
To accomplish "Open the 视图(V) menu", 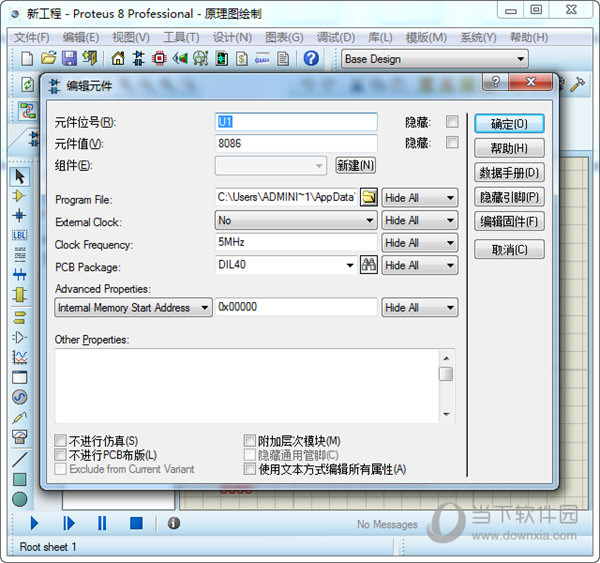I will click(131, 37).
